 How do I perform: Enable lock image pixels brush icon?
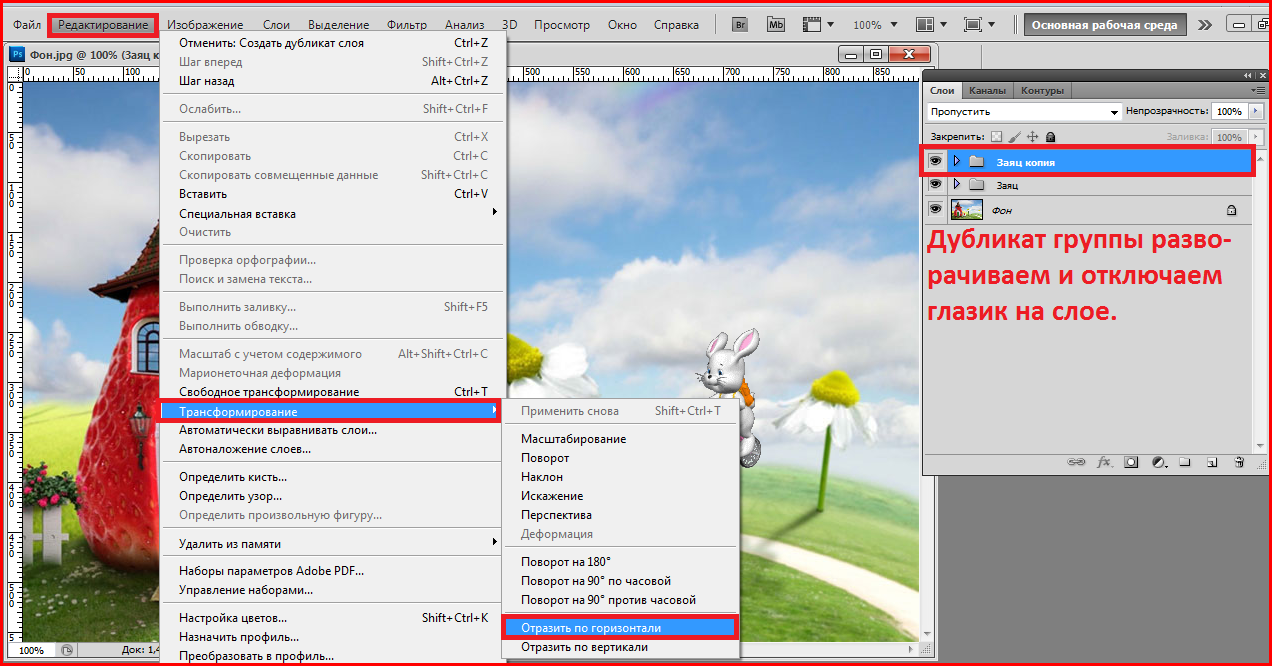pos(1014,137)
